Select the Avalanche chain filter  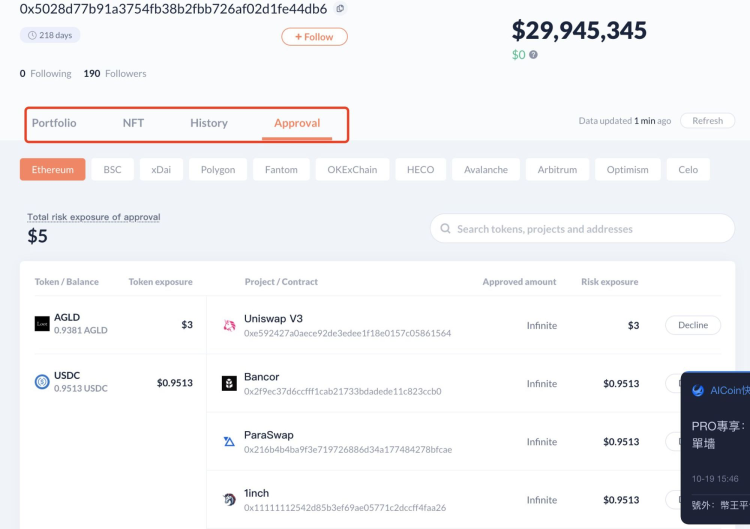[486, 170]
